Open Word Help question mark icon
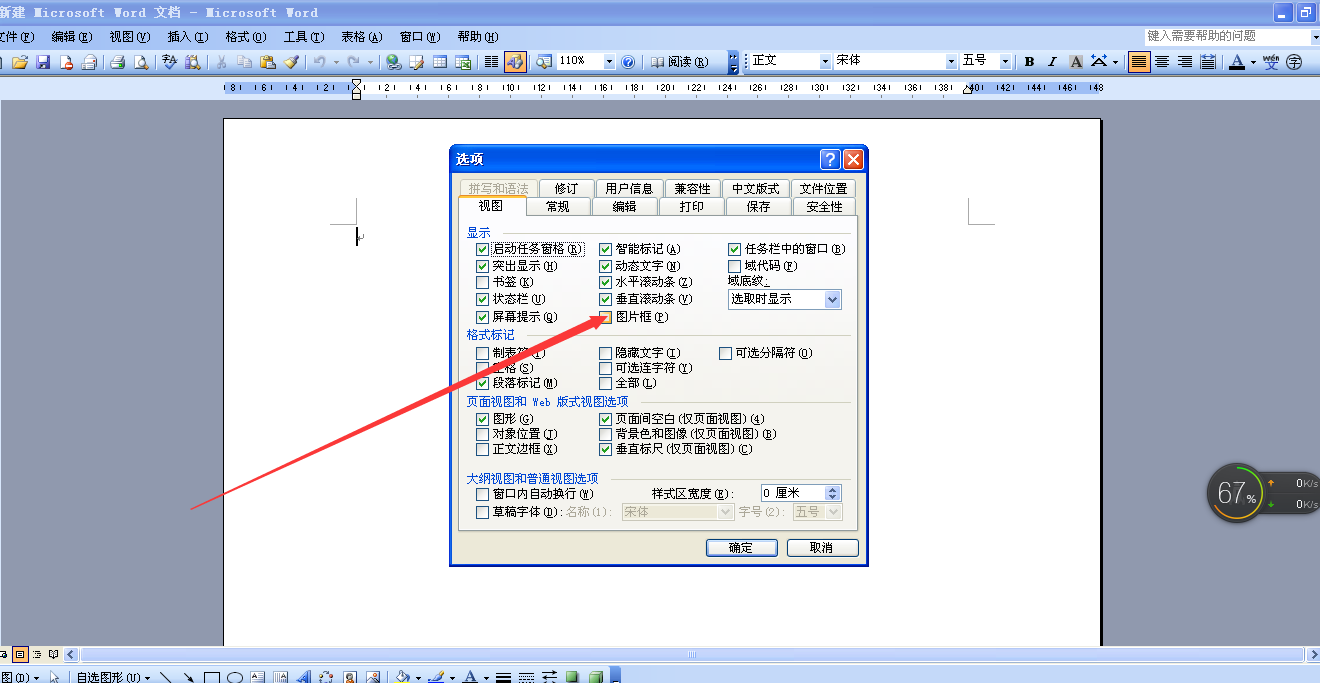This screenshot has width=1320, height=683. [x=628, y=62]
